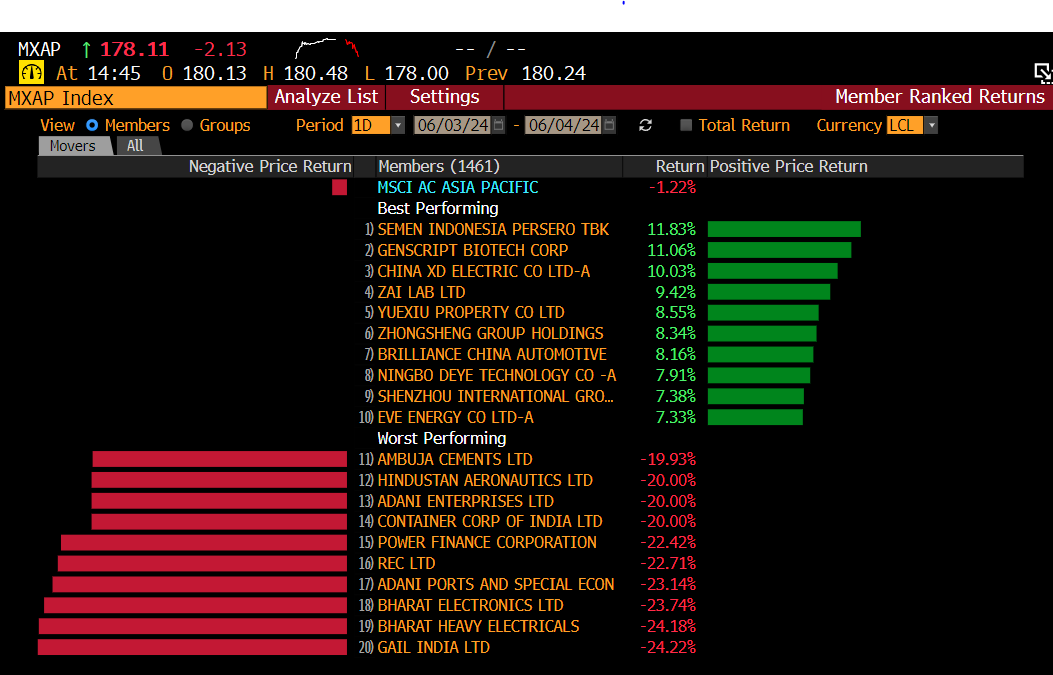This screenshot has width=1053, height=675.
Task: Select BHARAT ELECTRONICS LTD row
Action: click(x=470, y=605)
